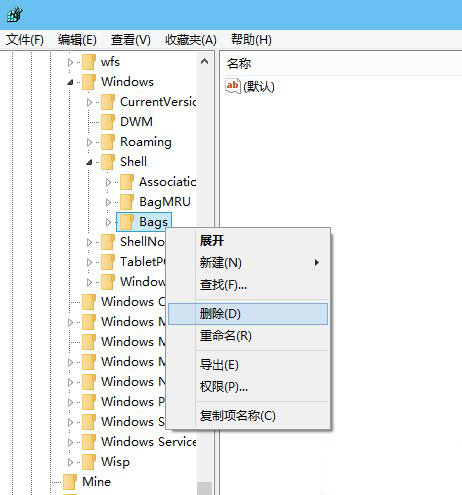The height and width of the screenshot is (495, 462).
Task: Select the Mine tree item
Action: pos(96,482)
